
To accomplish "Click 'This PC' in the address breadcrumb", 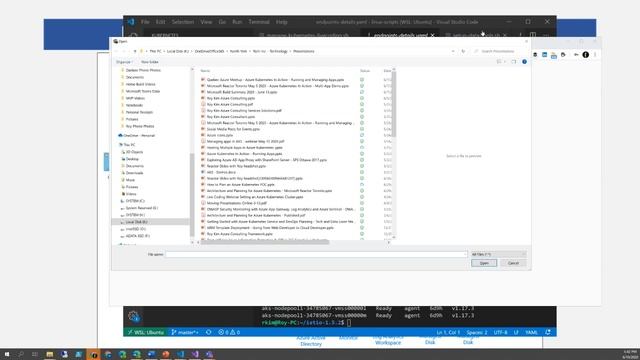I will [155, 51].
